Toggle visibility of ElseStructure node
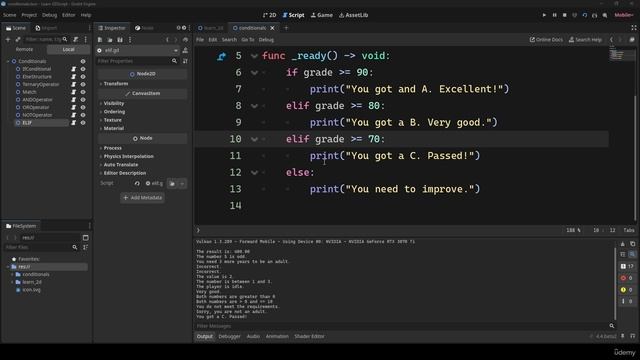The image size is (640, 360). coord(83,77)
